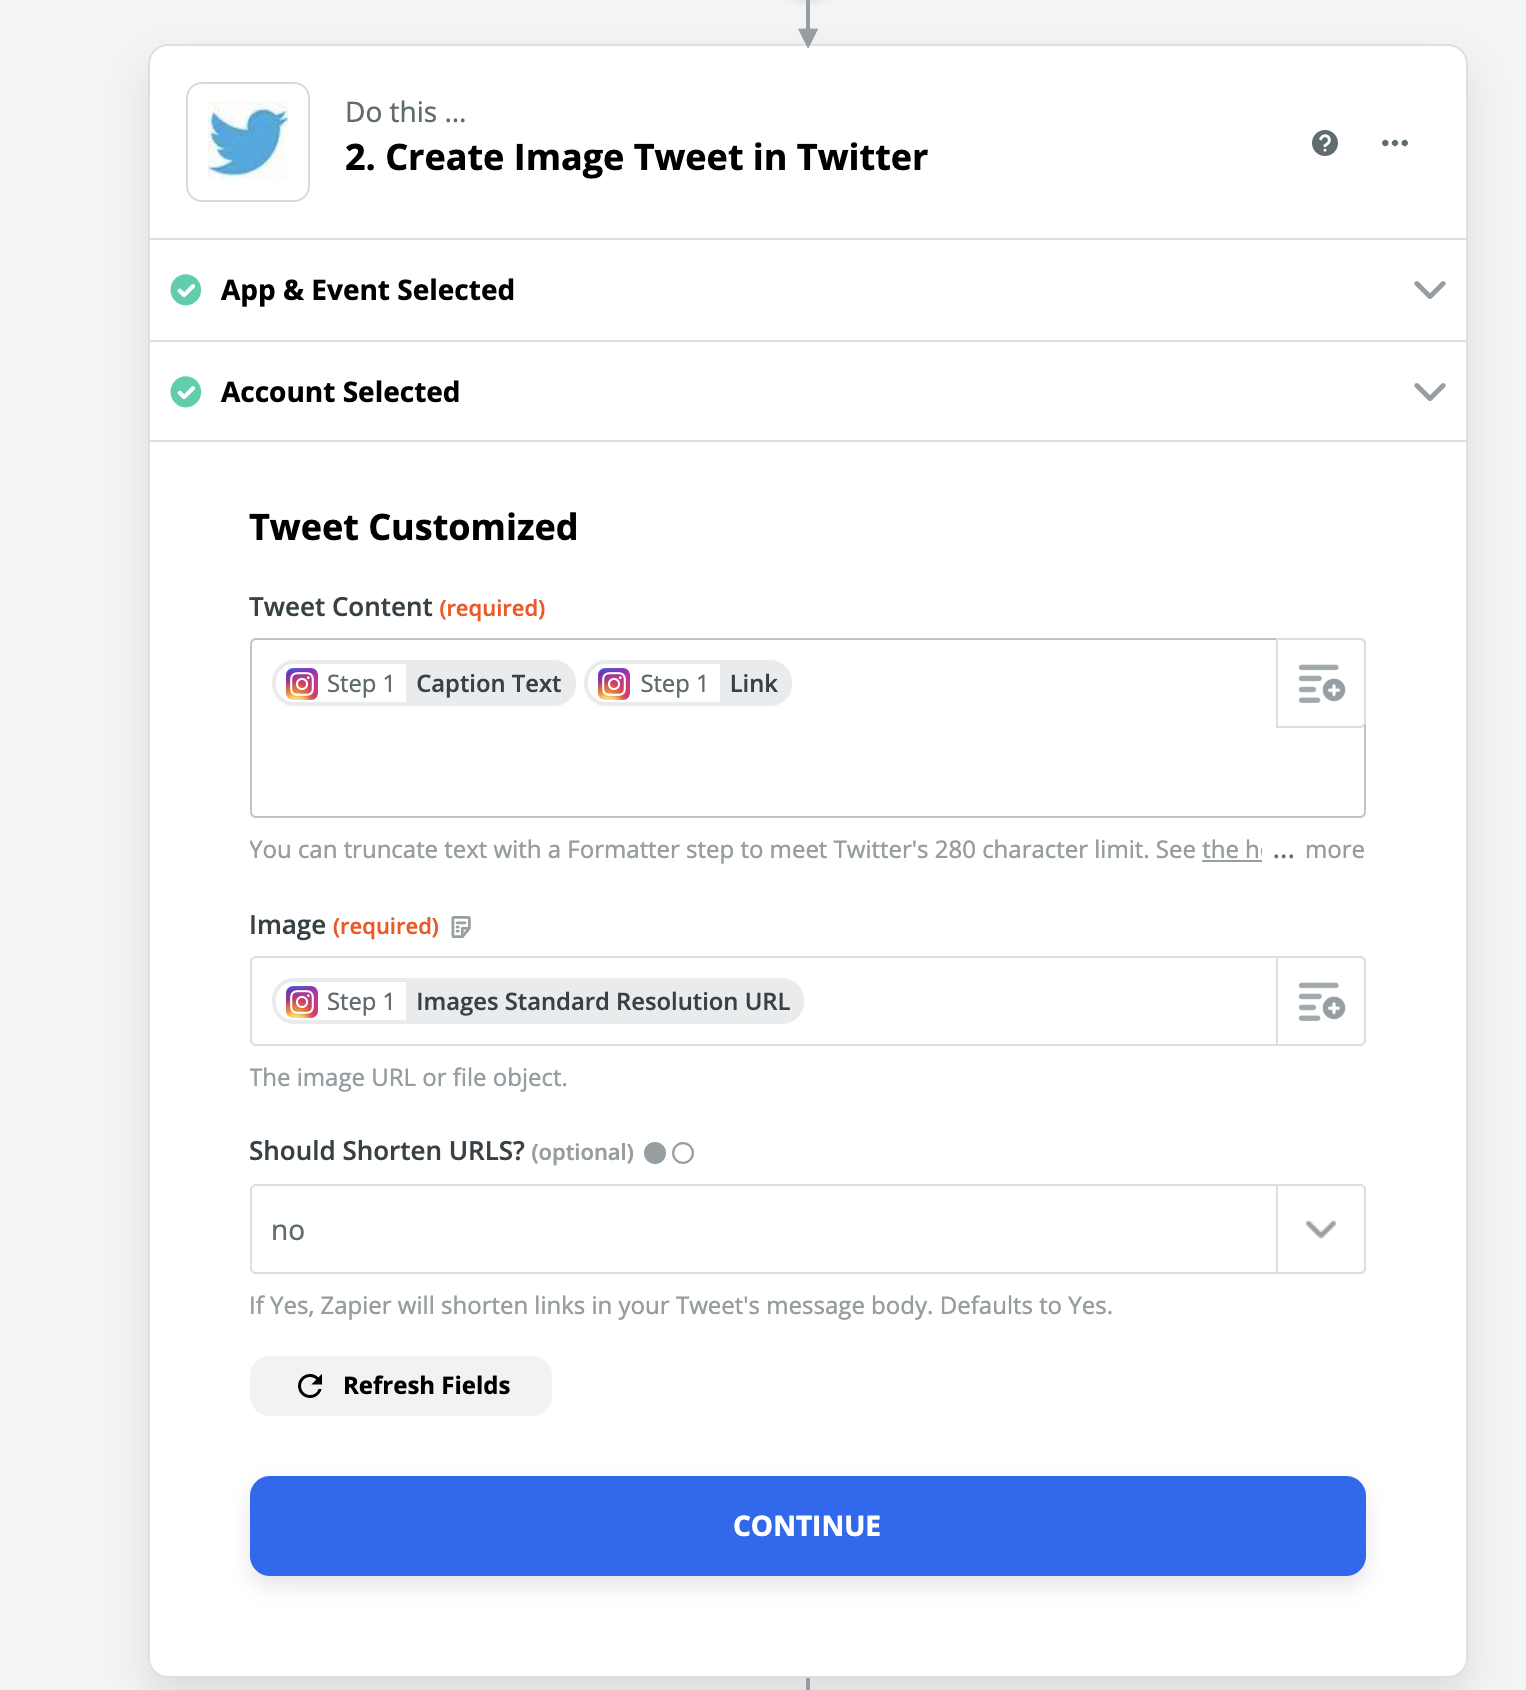Select empty radio next to Should Shorten URLS
The width and height of the screenshot is (1526, 1690).
pos(683,1153)
